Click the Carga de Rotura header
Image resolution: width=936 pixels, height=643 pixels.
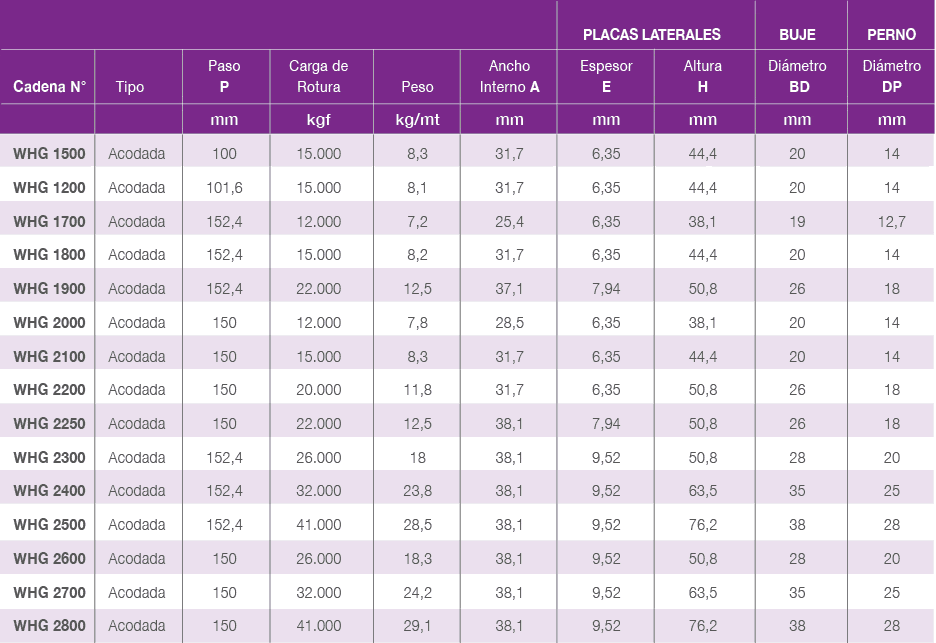point(318,77)
